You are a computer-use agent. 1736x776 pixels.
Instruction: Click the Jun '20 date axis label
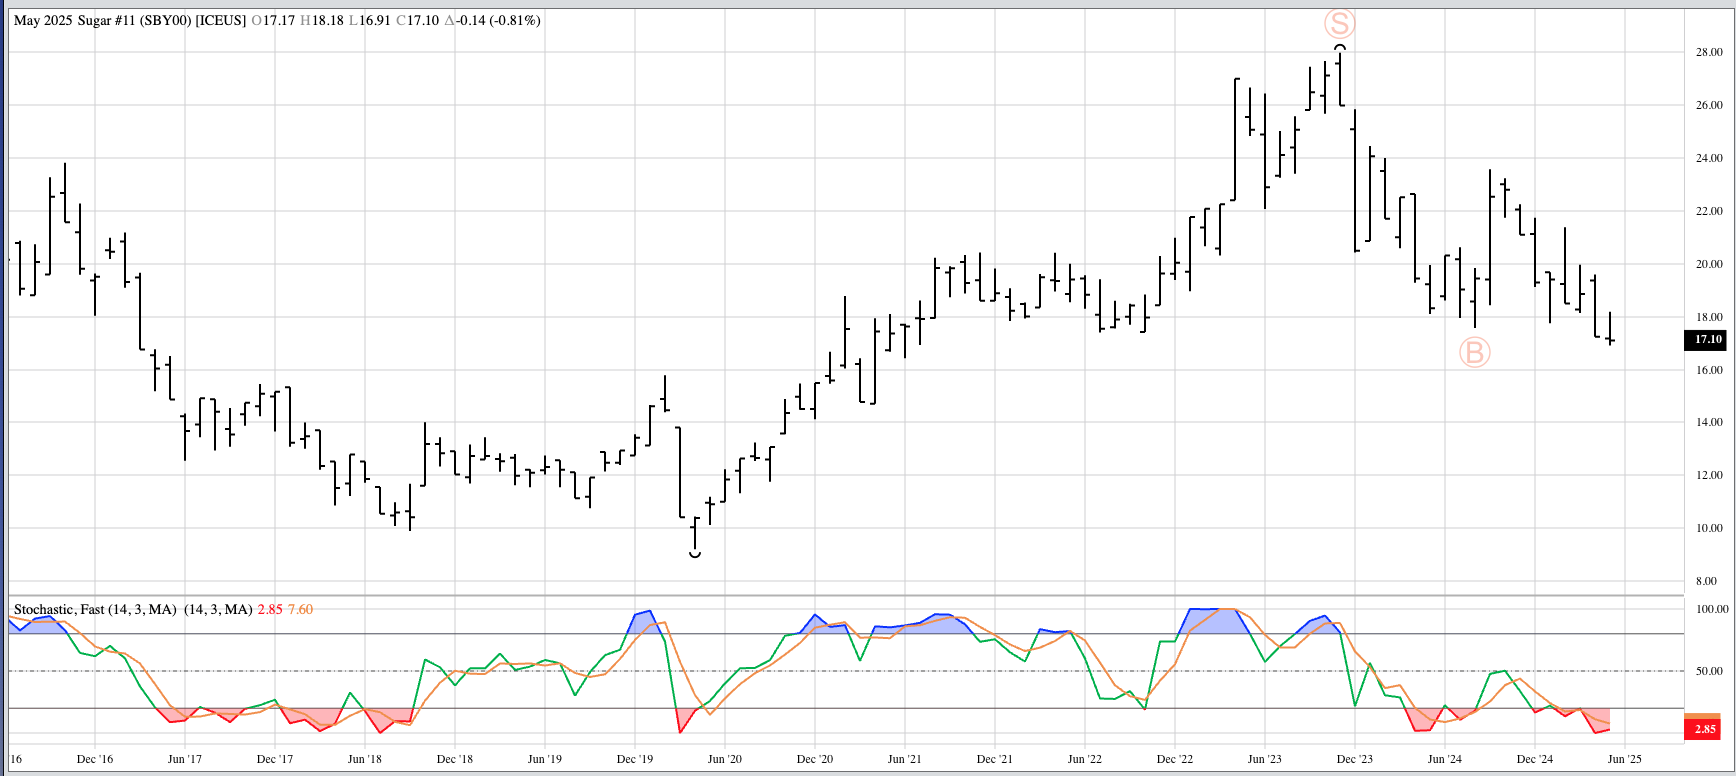pyautogui.click(x=724, y=759)
